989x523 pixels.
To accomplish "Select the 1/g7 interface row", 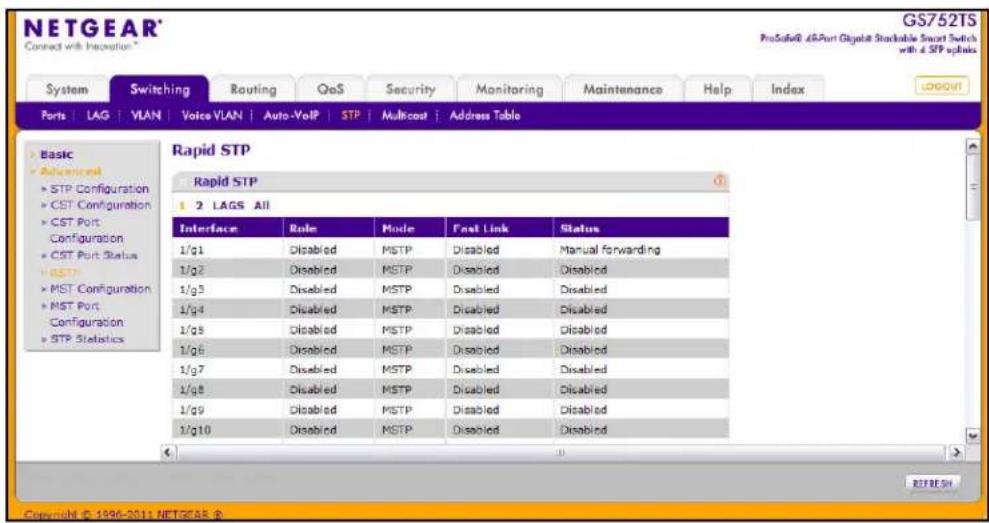I will coord(450,370).
